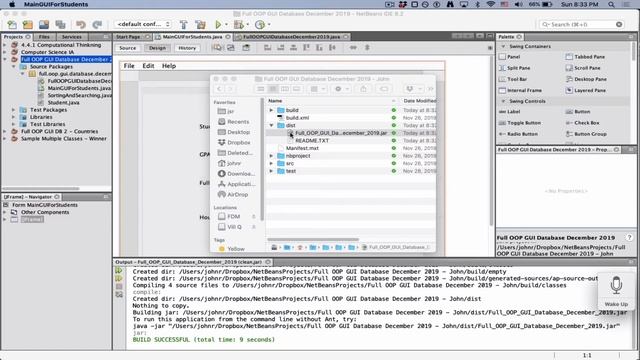Image resolution: width=640 pixels, height=360 pixels.
Task: Click the Profile Project clock icon
Action: [260, 25]
